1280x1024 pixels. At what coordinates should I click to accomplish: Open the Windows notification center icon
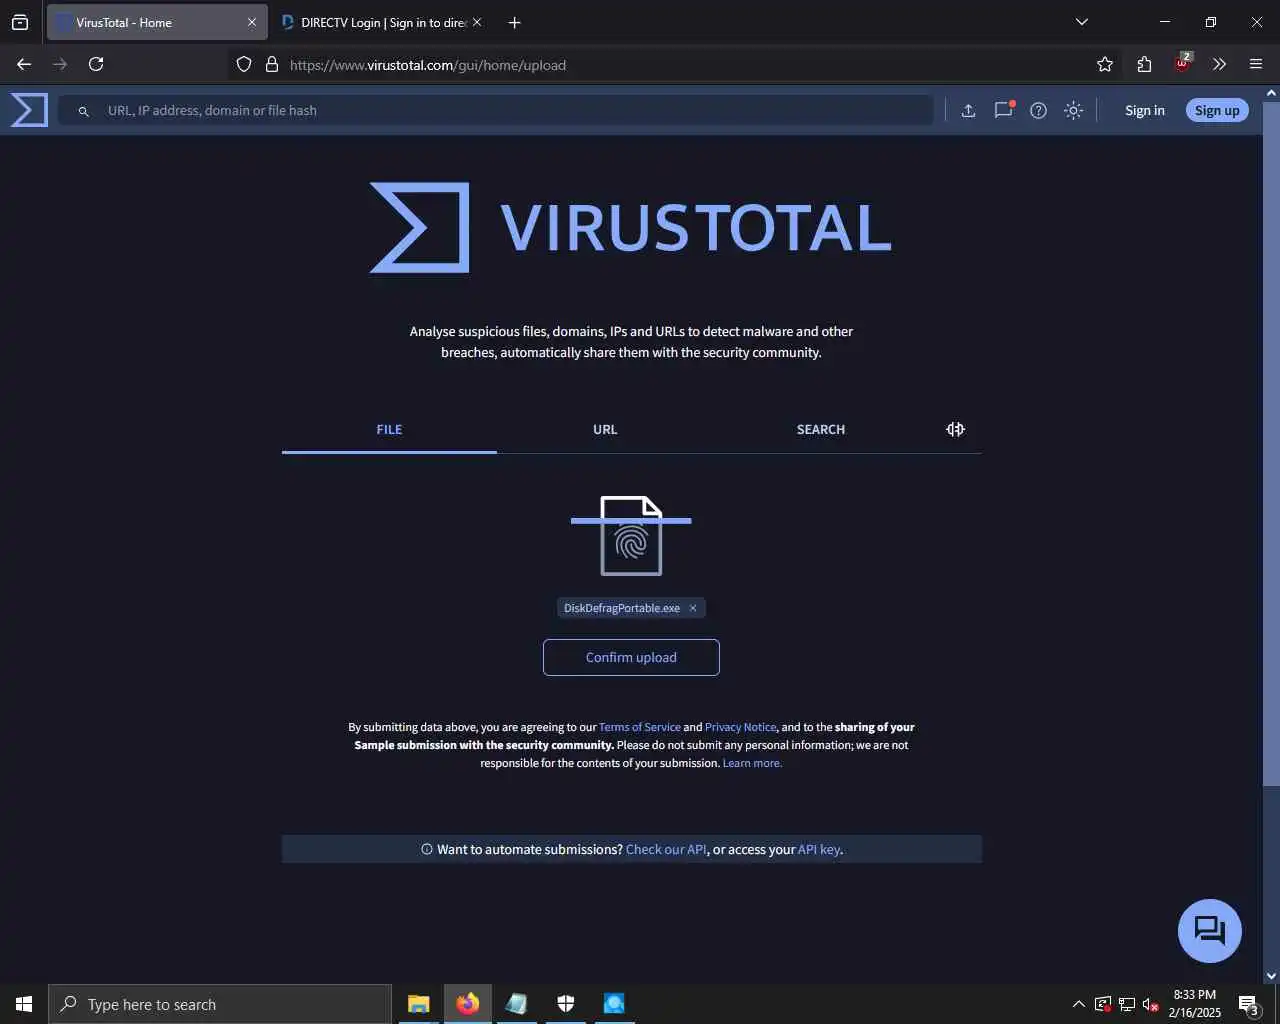pyautogui.click(x=1248, y=1004)
